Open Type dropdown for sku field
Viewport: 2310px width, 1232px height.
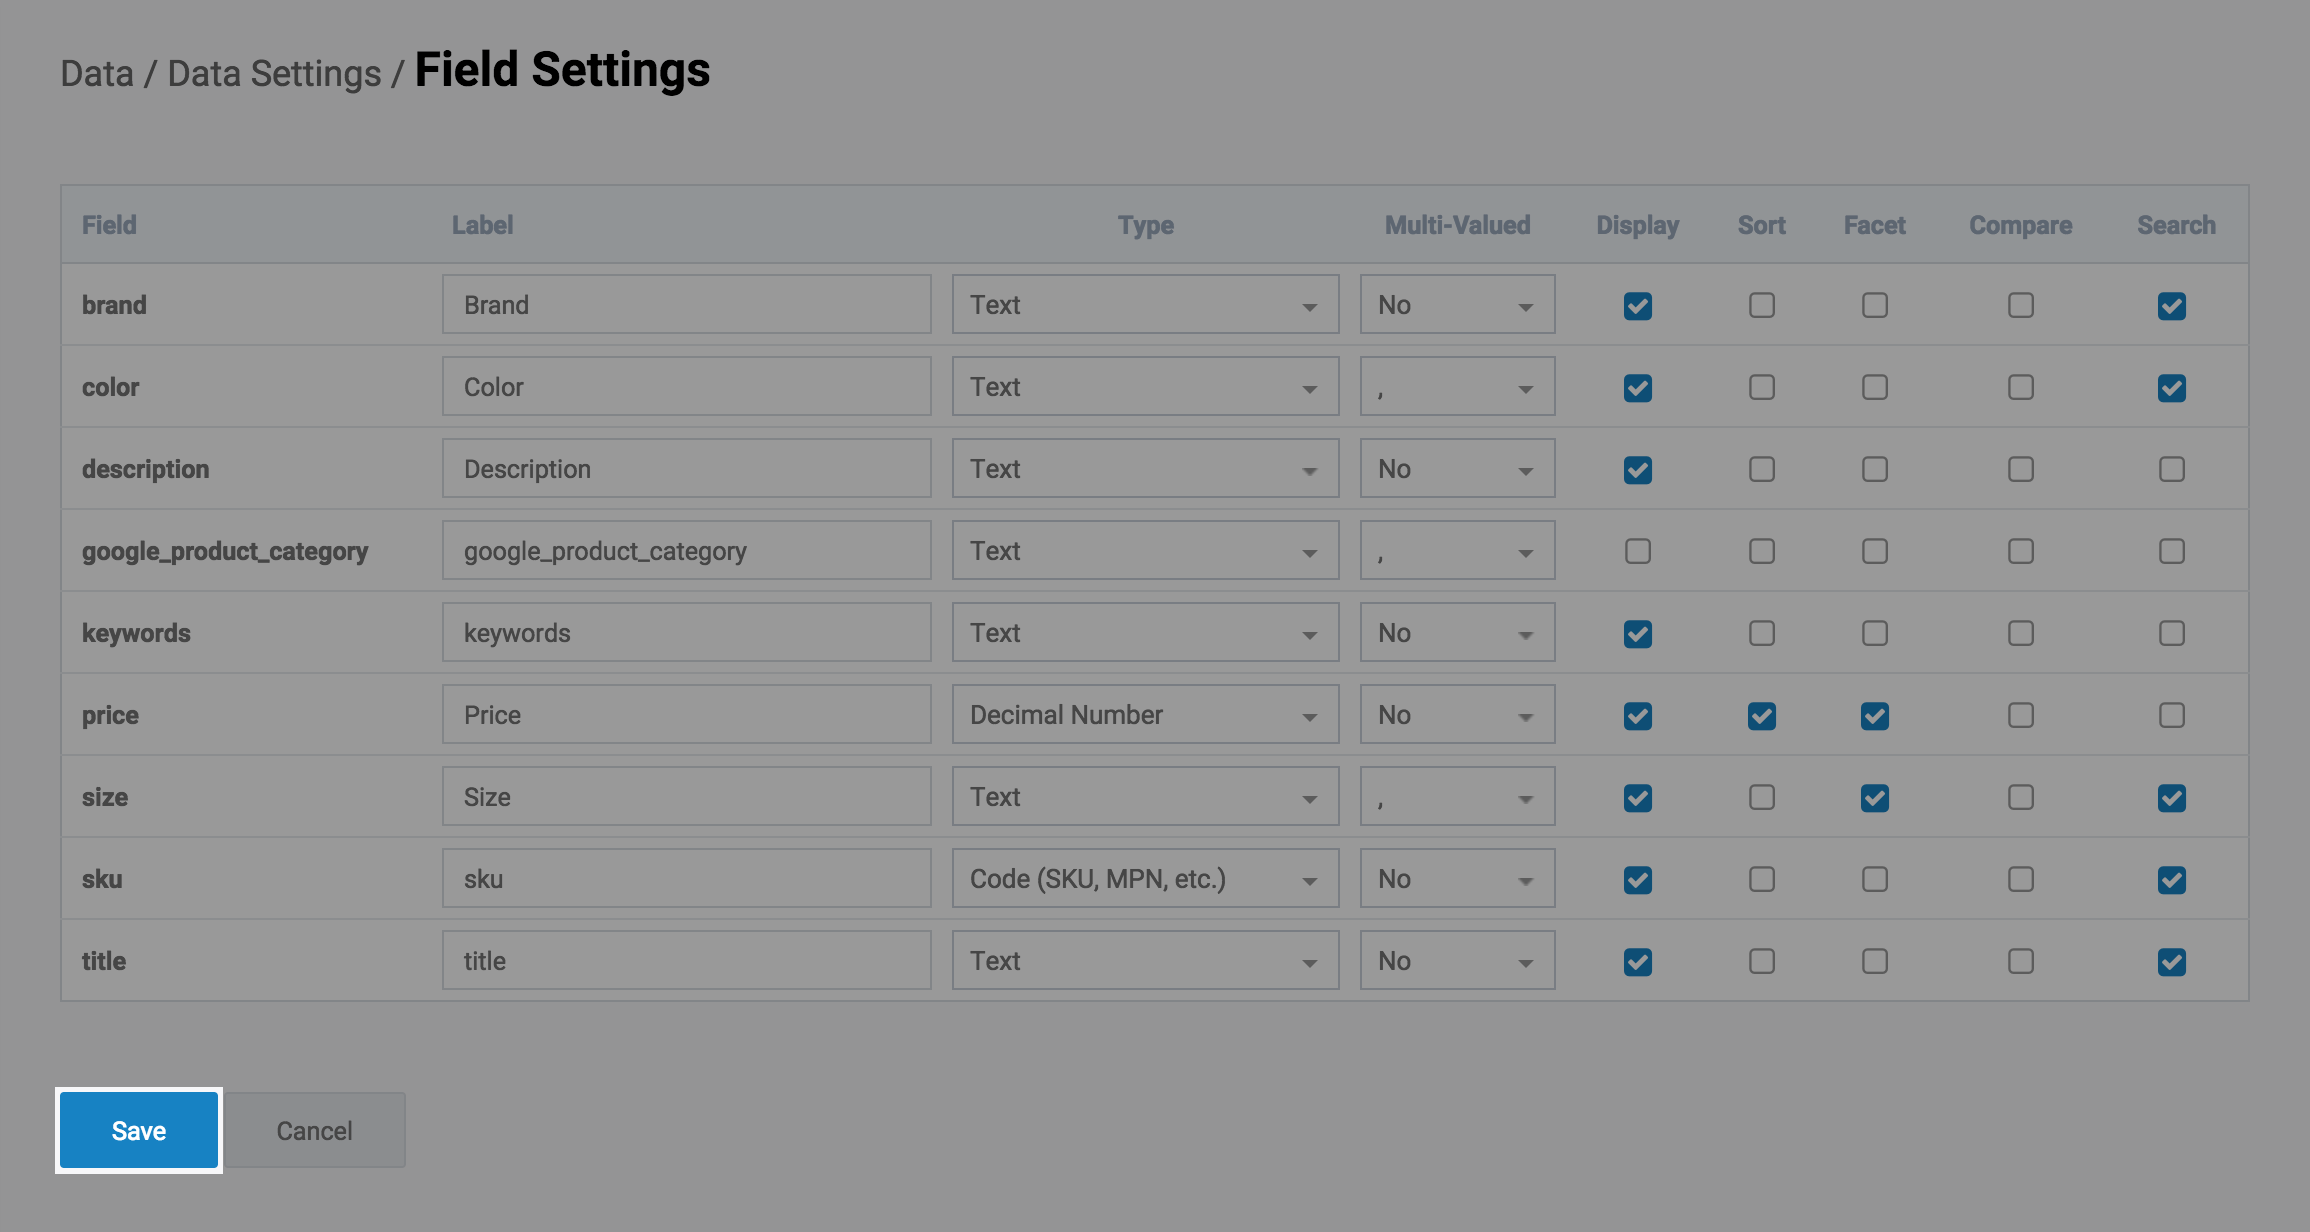(1144, 879)
